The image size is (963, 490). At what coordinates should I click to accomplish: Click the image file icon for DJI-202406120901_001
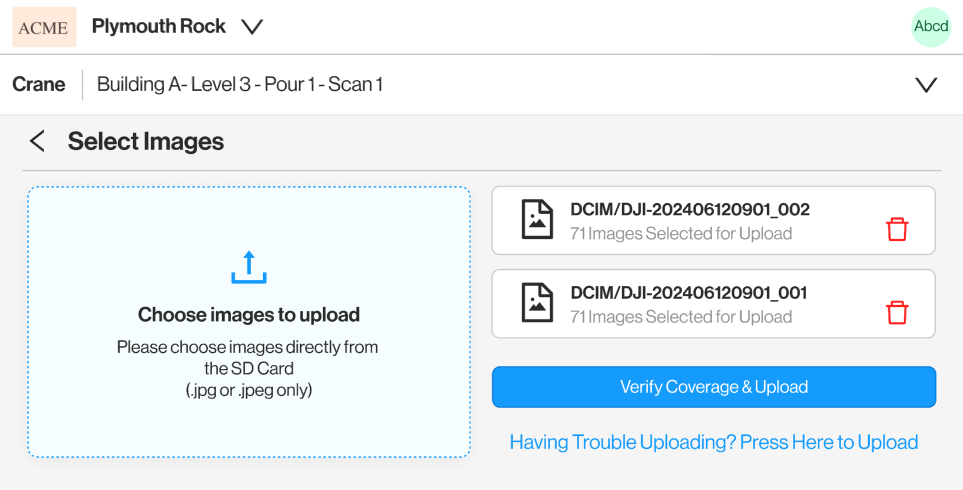point(537,303)
